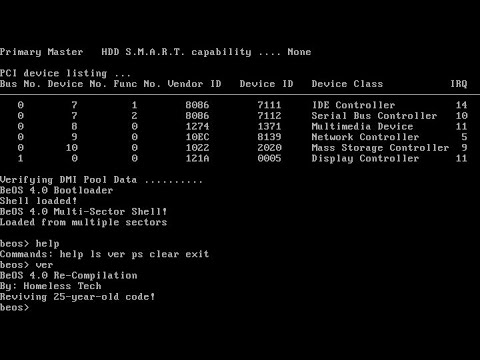480x360 pixels.
Task: Click the "Device No." column header
Action: coord(77,84)
